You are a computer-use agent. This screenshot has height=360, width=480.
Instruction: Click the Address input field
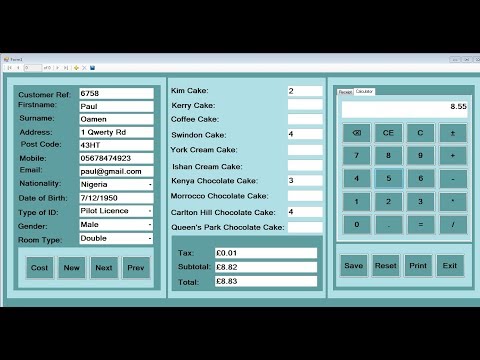[116, 132]
